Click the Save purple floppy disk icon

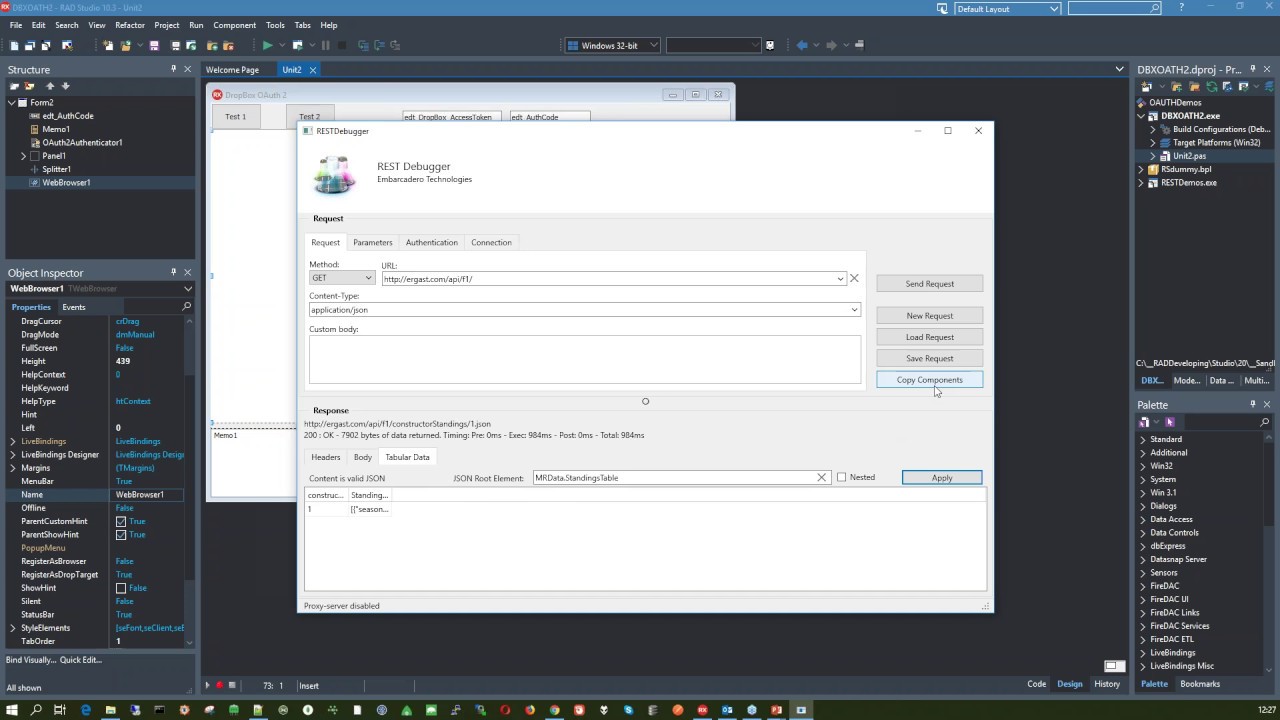[154, 45]
